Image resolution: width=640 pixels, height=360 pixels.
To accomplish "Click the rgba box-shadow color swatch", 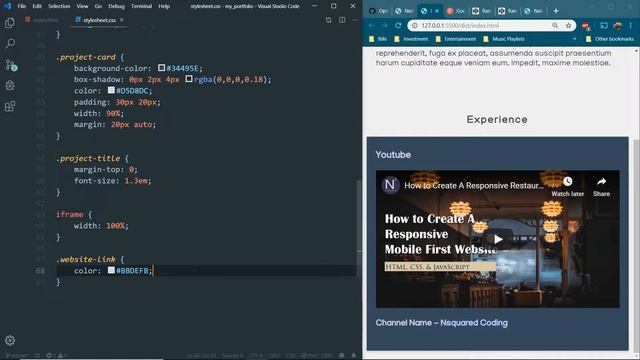I will point(189,79).
